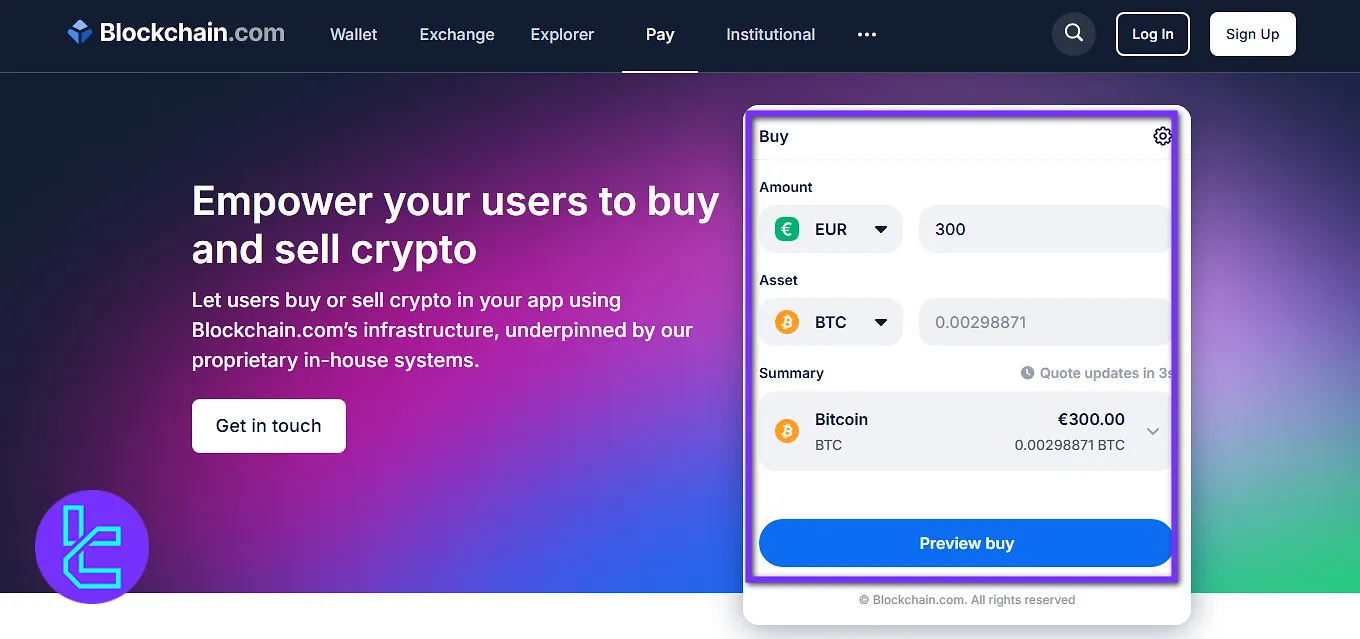Image resolution: width=1360 pixels, height=639 pixels.
Task: Expand the Bitcoin summary chevron
Action: (1153, 431)
